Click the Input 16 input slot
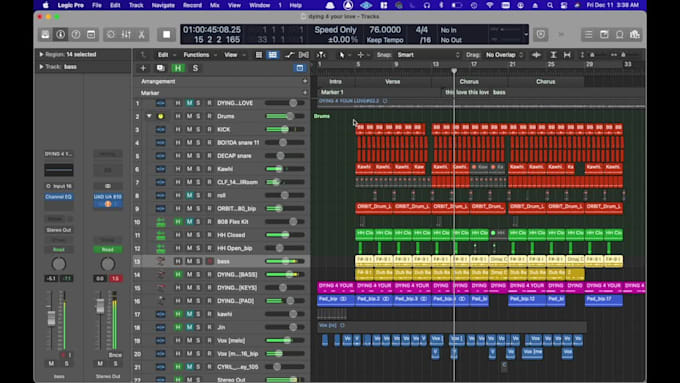Image resolution: width=680 pixels, height=383 pixels. [59, 186]
